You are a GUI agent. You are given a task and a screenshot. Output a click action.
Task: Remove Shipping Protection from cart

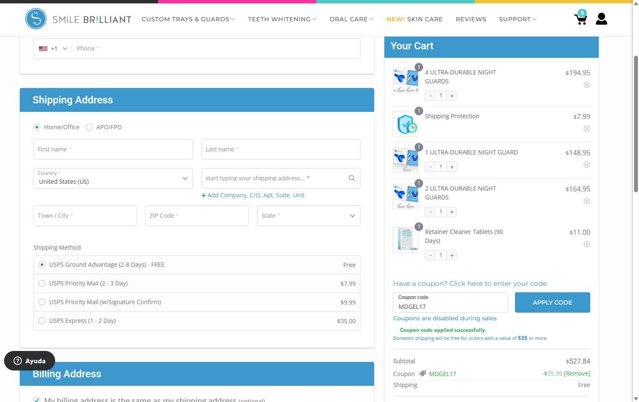point(586,128)
